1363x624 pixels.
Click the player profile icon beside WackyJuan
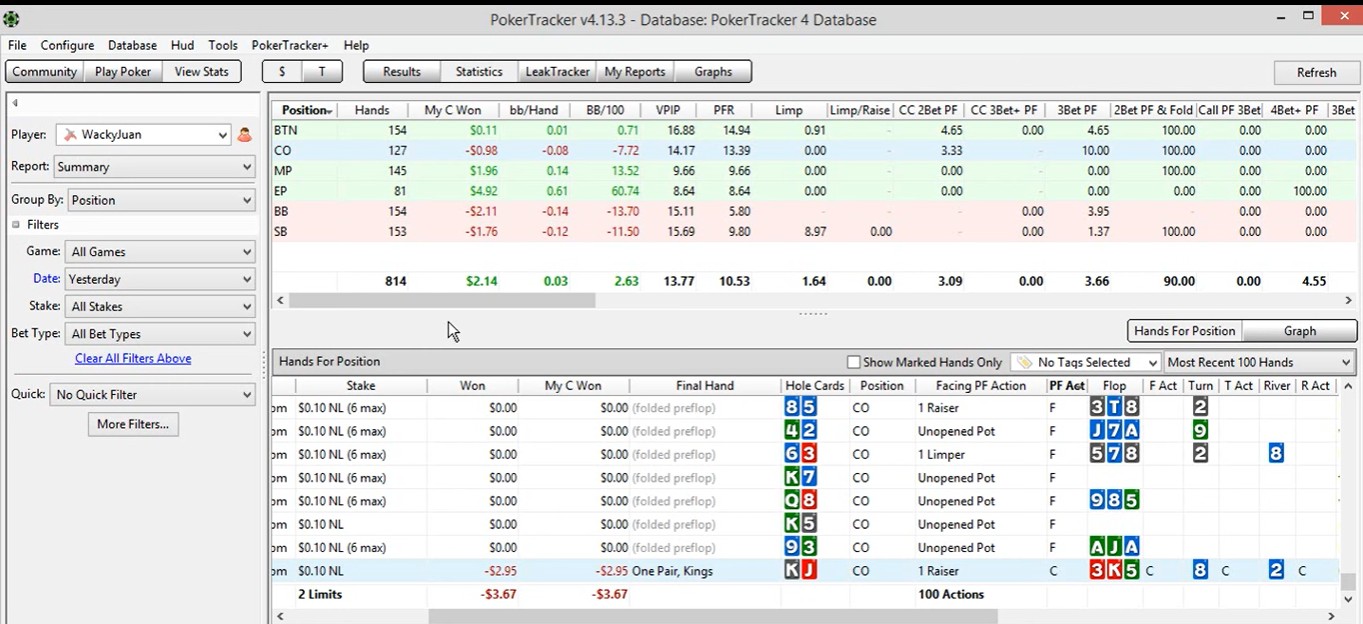pyautogui.click(x=245, y=135)
